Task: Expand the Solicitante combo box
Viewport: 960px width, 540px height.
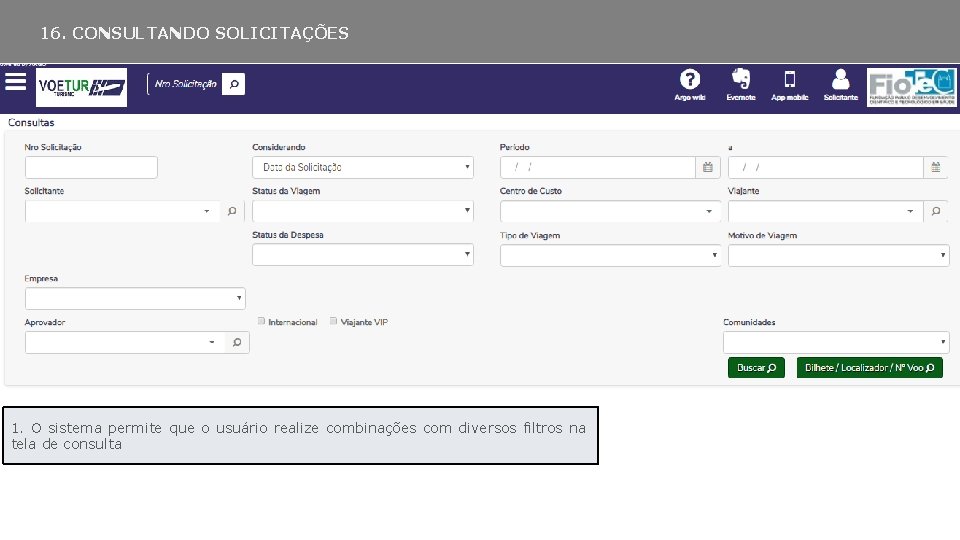Action: coord(207,211)
